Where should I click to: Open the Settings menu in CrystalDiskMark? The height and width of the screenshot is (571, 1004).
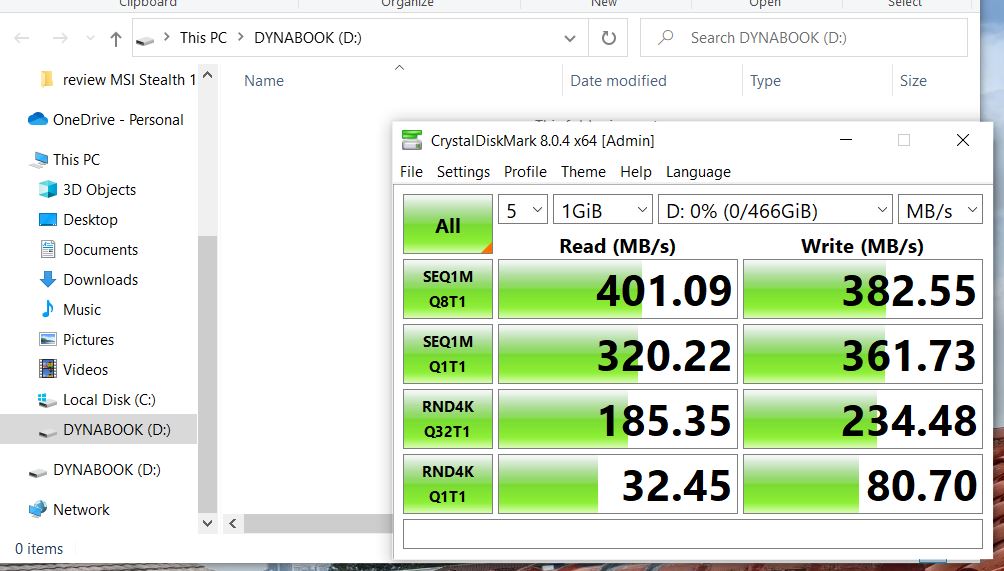point(463,171)
